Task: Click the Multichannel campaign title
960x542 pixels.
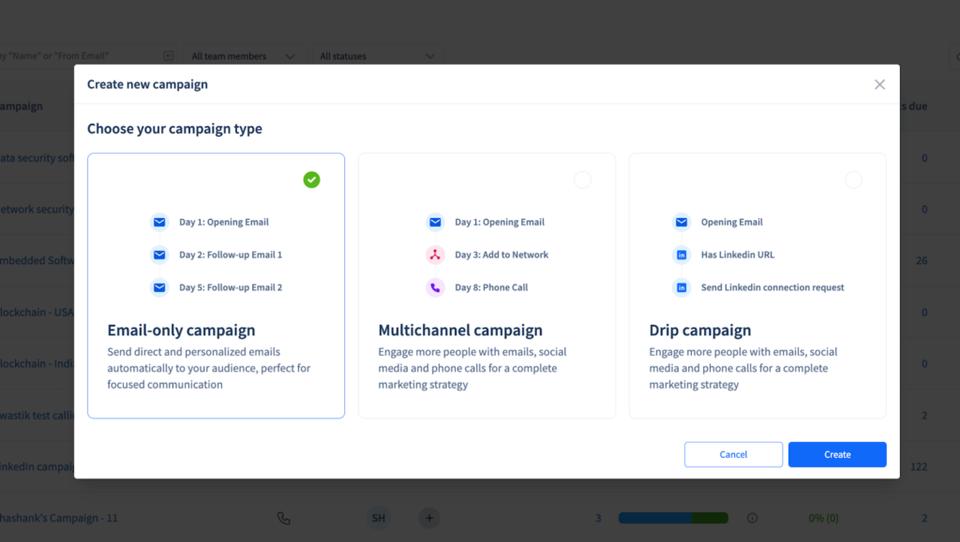Action: (460, 330)
